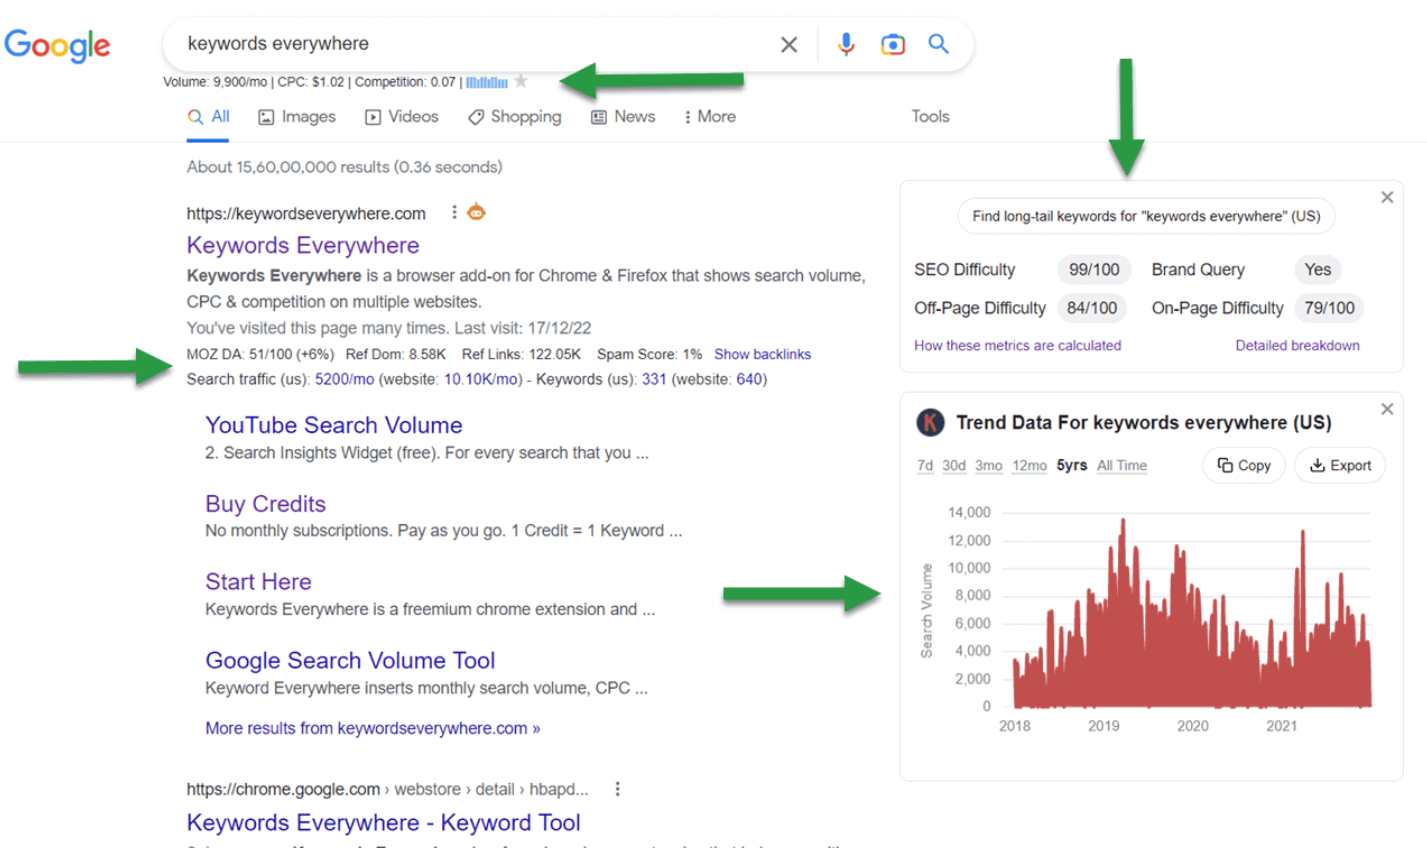Click the 10.10K/mo website traffic value
Image resolution: width=1427 pixels, height=848 pixels.
tap(480, 379)
